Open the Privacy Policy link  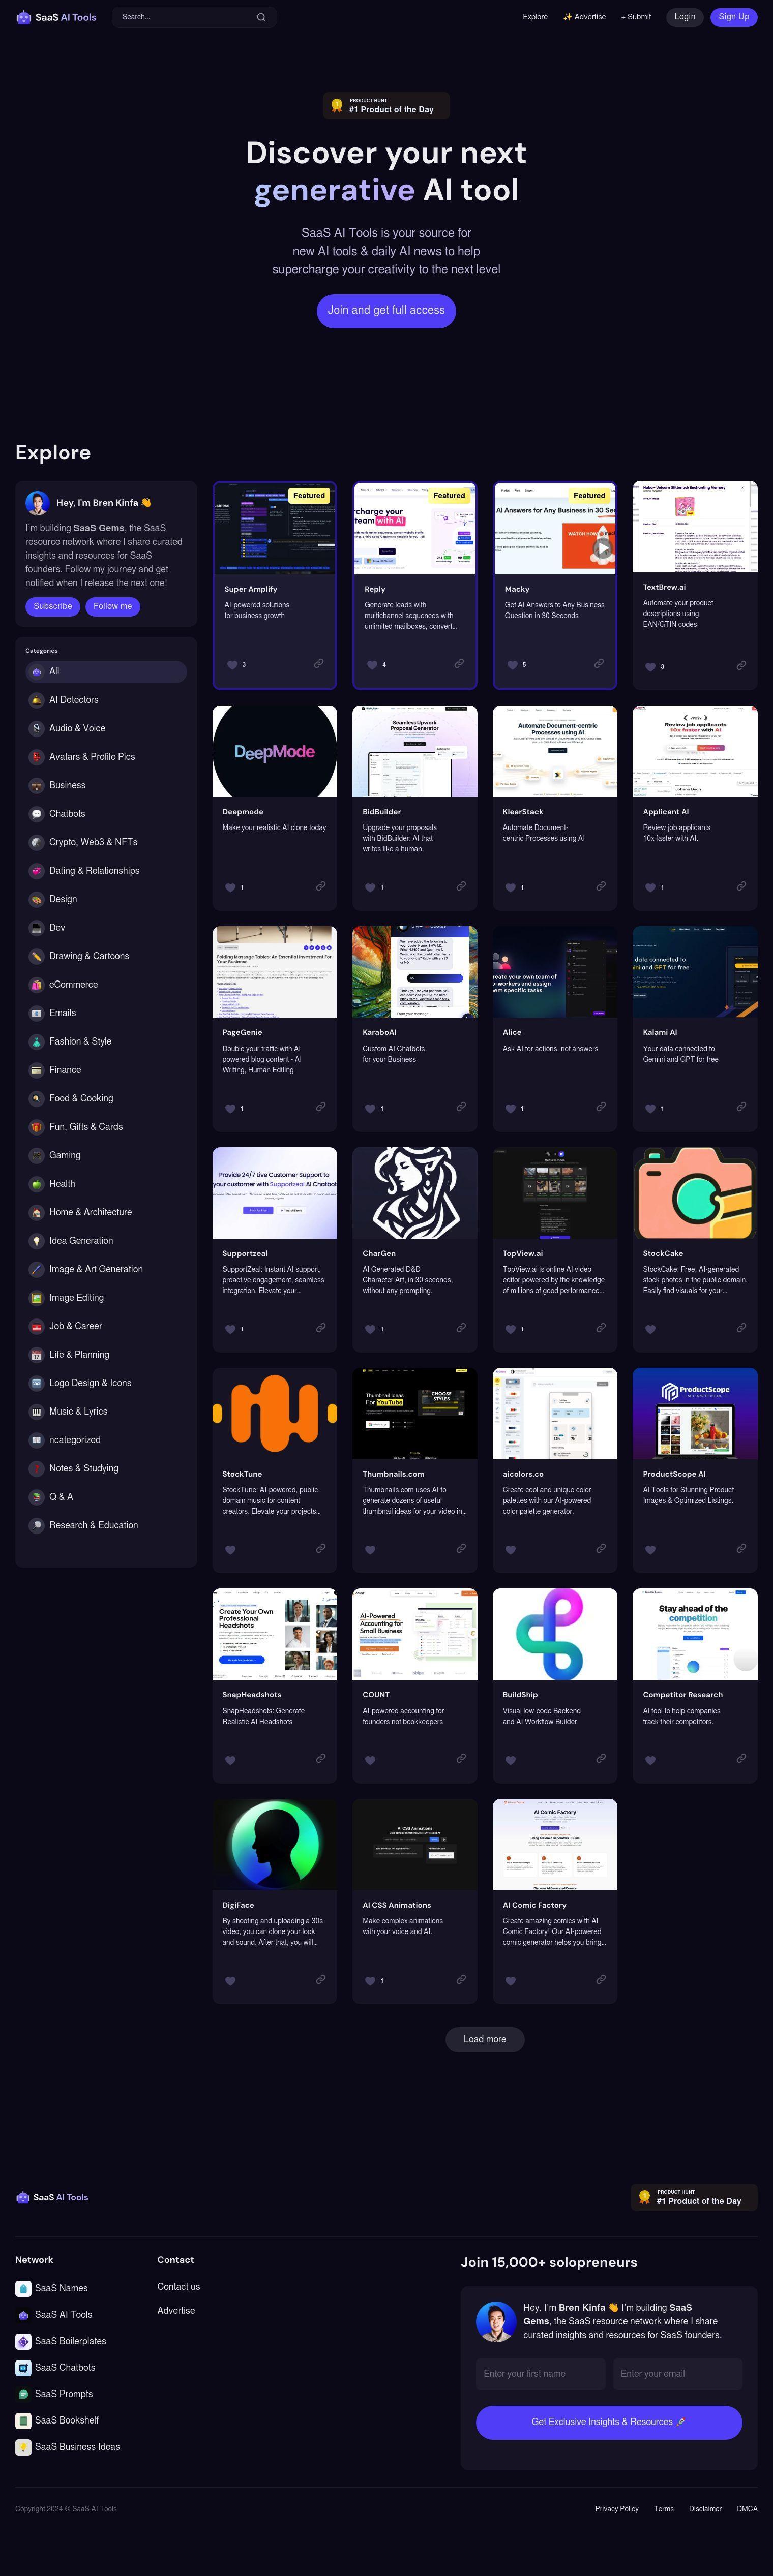617,2509
